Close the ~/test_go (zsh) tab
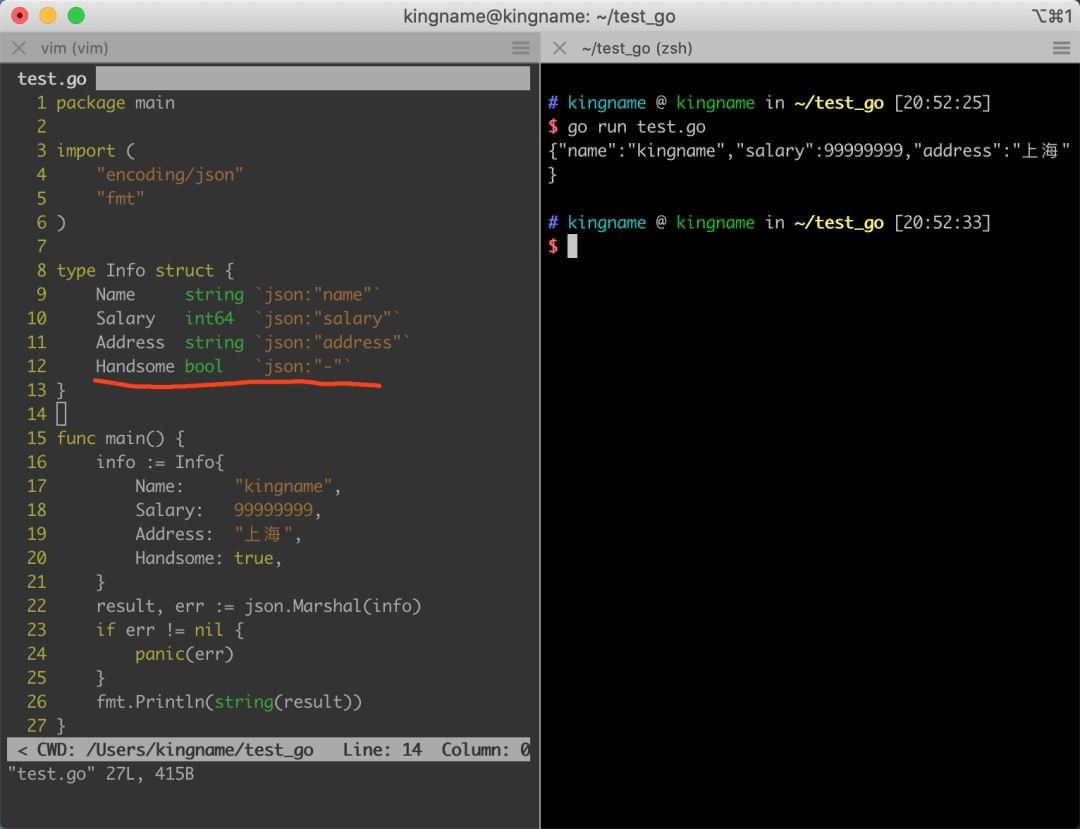The image size is (1080, 829). point(560,48)
